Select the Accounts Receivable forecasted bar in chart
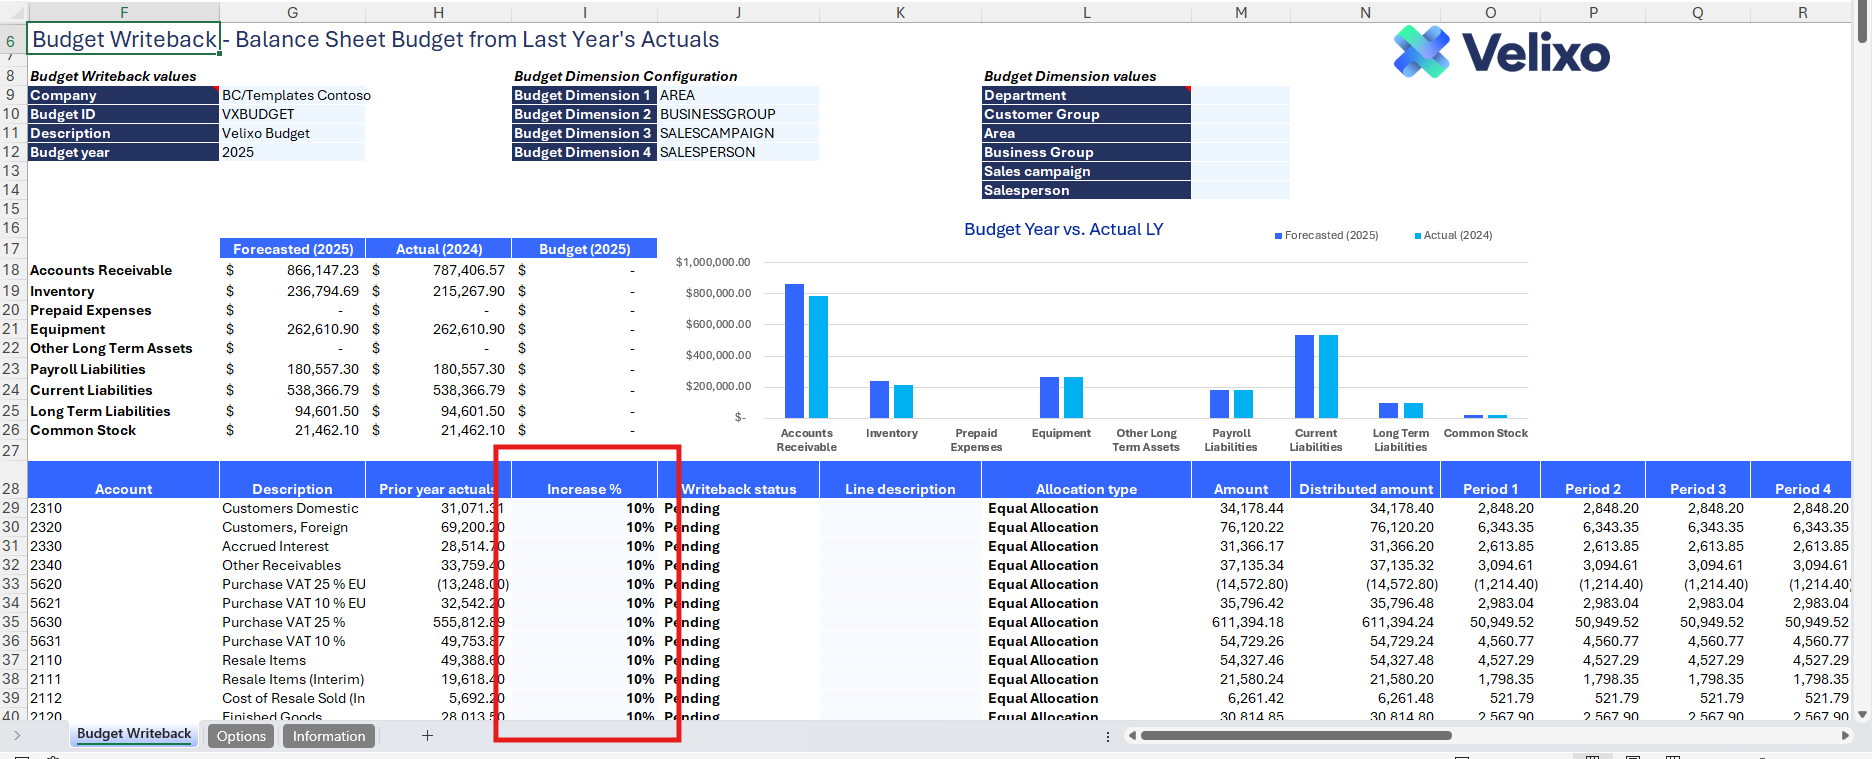Screen dimensions: 1872x759 (794, 350)
